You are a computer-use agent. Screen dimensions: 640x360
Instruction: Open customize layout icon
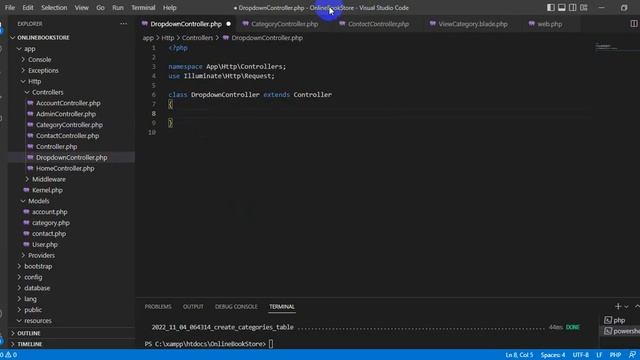(584, 7)
